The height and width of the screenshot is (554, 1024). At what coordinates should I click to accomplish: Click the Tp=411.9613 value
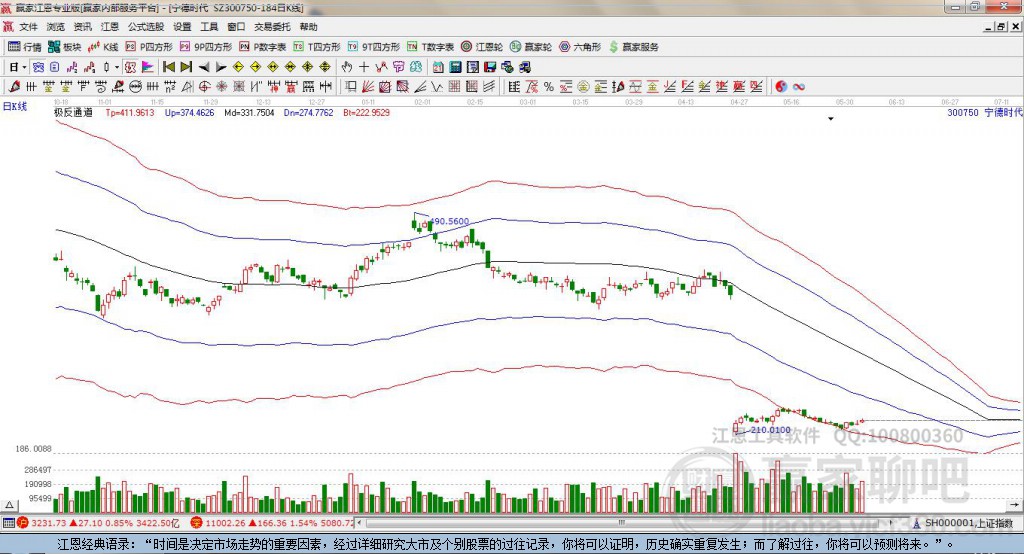(x=130, y=112)
